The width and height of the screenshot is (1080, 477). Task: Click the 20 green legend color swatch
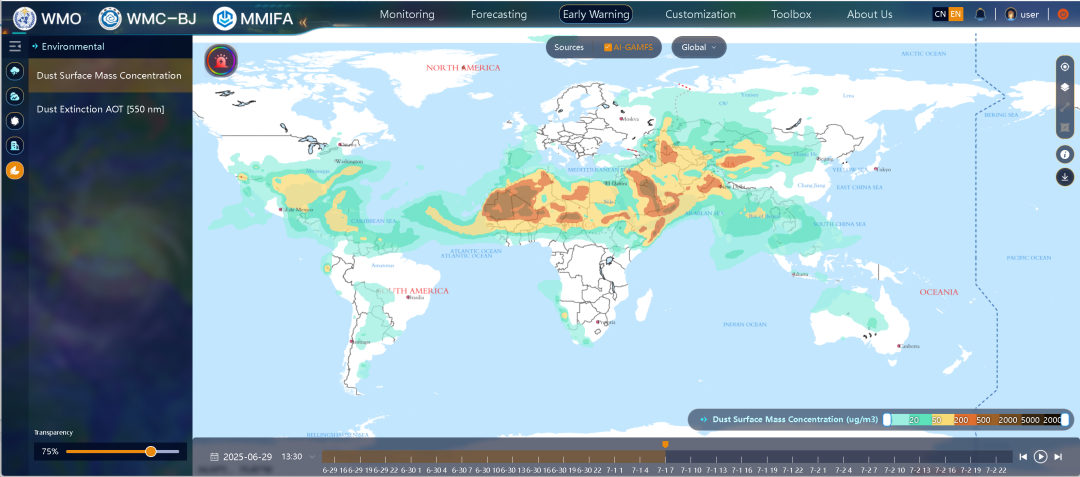tap(921, 419)
